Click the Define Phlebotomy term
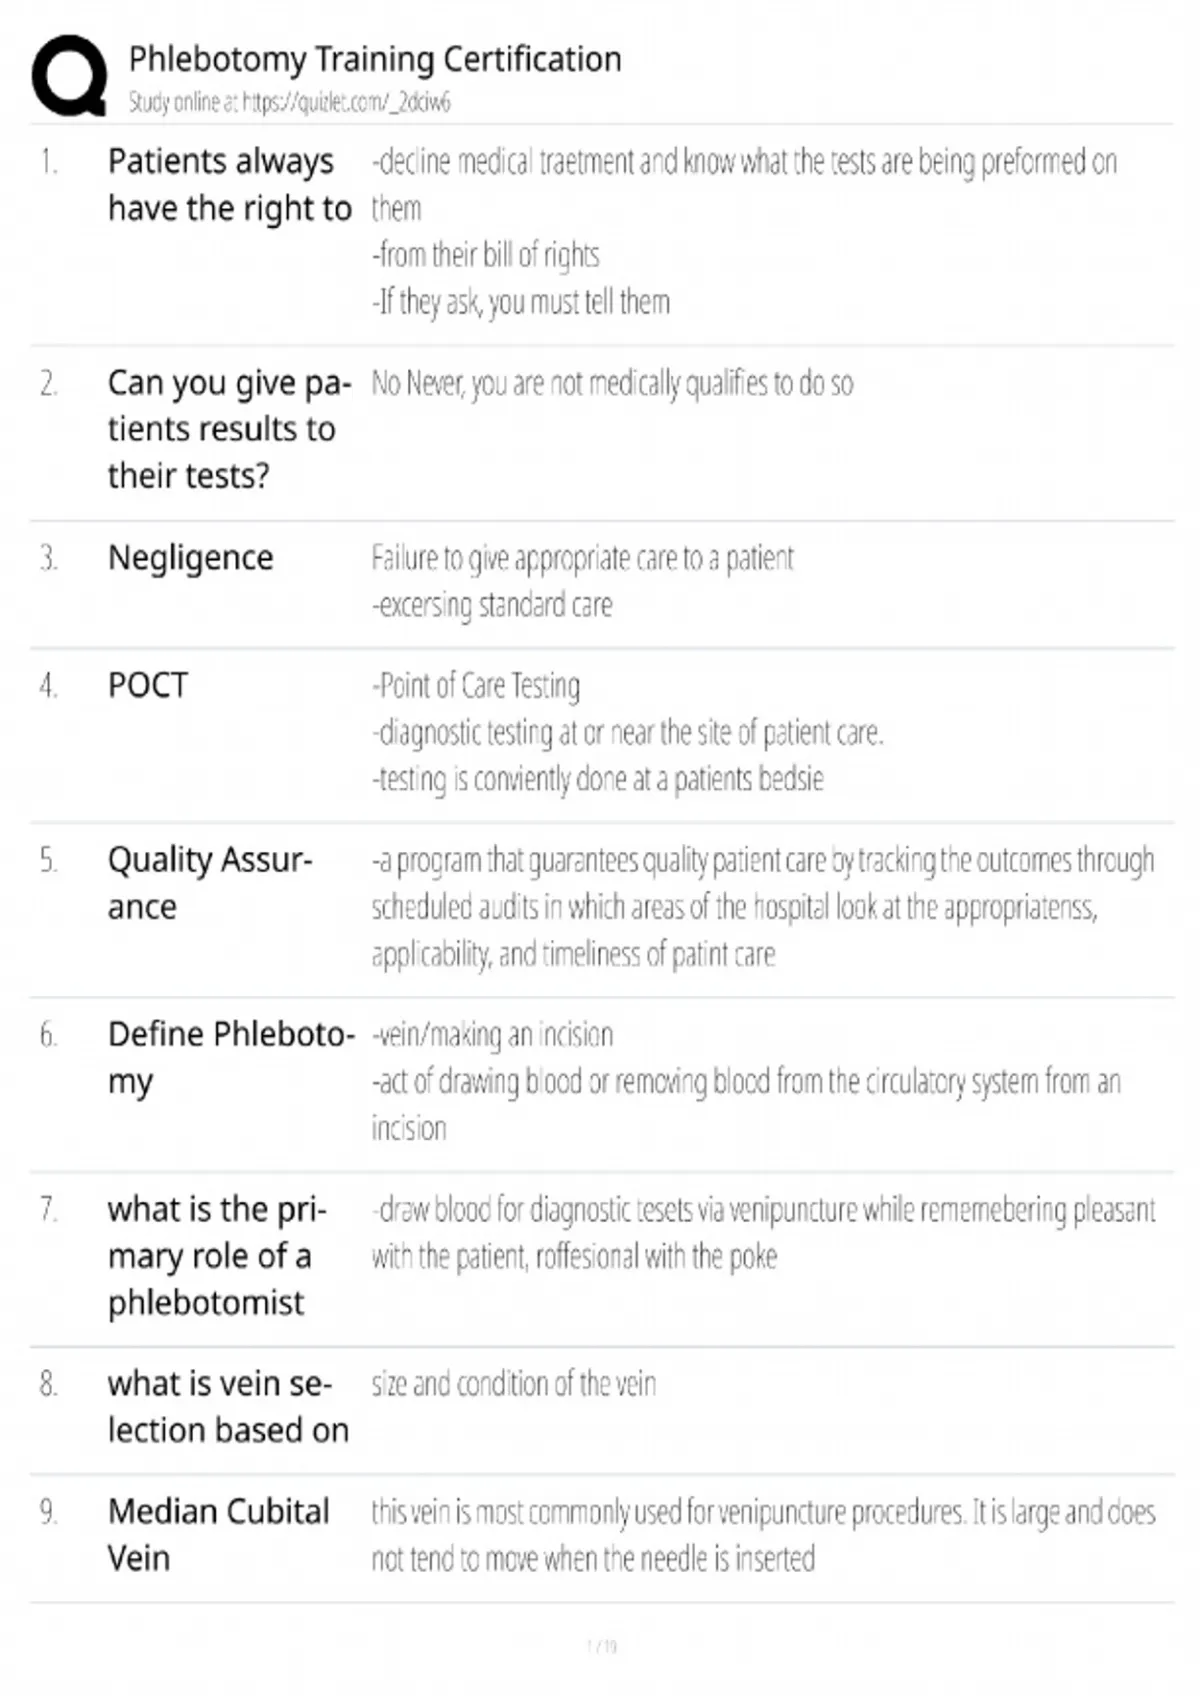The image size is (1200, 1700). pyautogui.click(x=230, y=1057)
